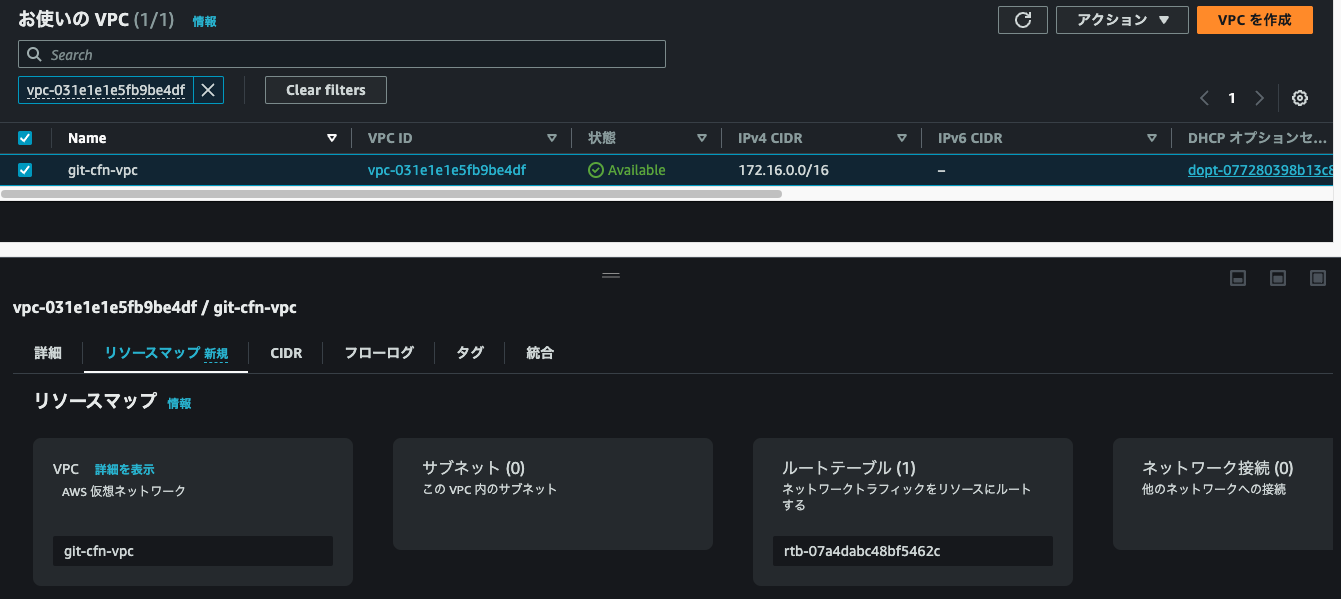Go to the next page arrow
The width and height of the screenshot is (1341, 599).
click(x=1259, y=97)
